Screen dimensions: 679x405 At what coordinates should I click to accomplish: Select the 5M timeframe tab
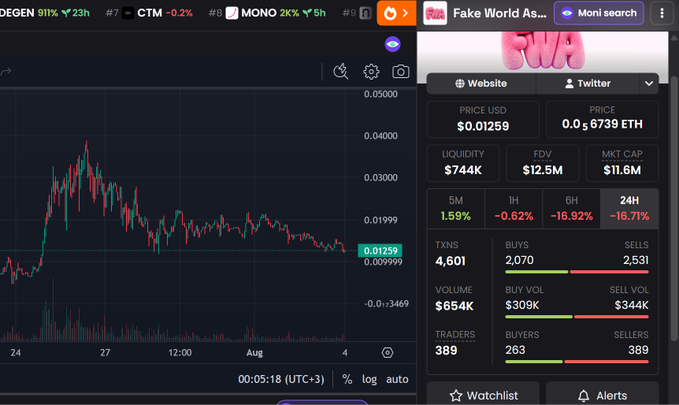456,208
